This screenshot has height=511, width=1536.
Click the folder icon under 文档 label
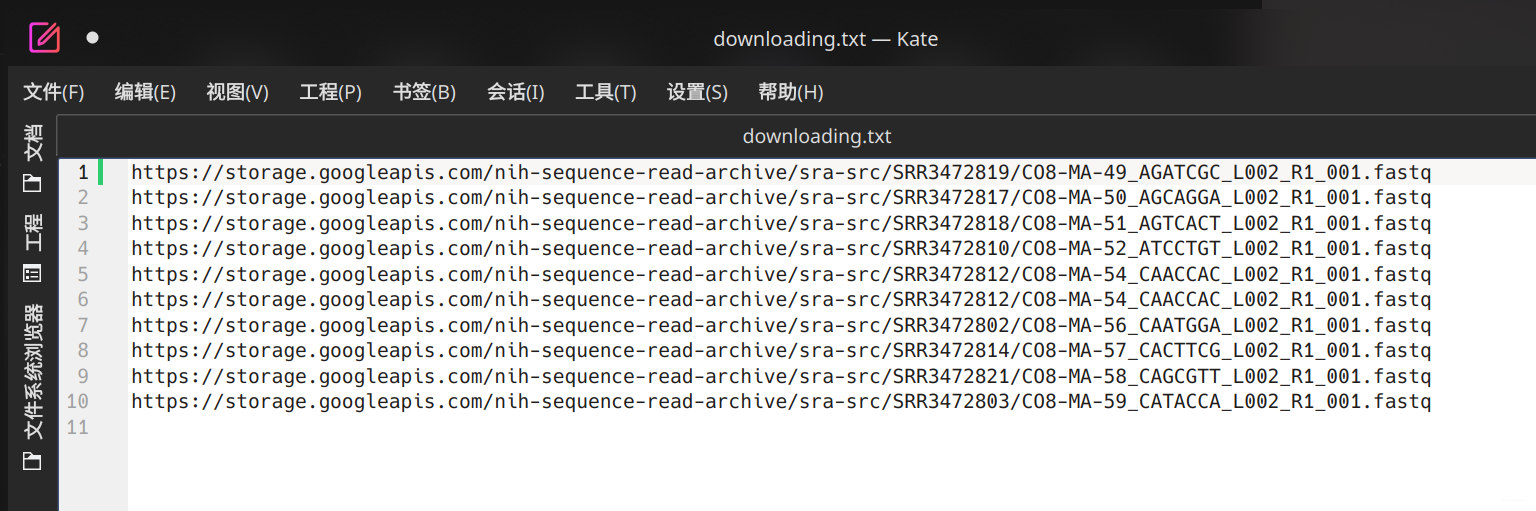(33, 184)
